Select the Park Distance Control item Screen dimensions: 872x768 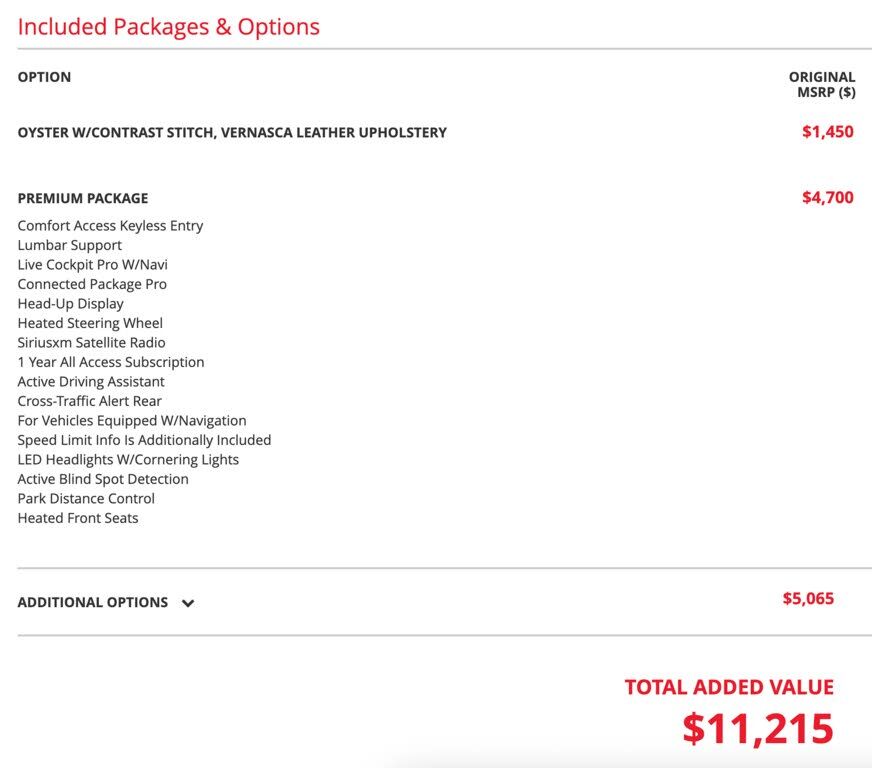click(86, 498)
